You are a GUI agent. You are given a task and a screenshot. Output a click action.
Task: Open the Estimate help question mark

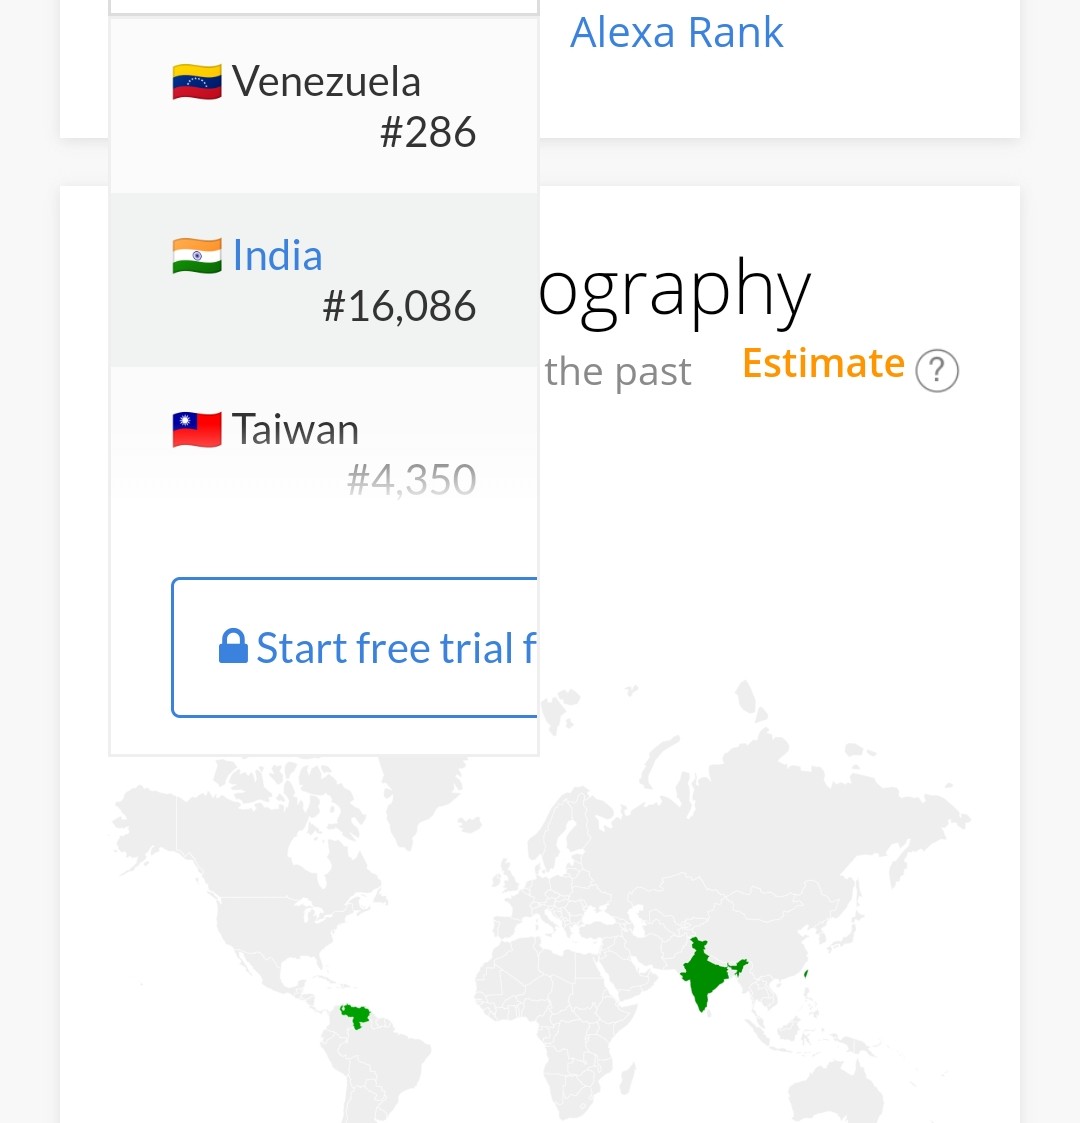click(937, 370)
